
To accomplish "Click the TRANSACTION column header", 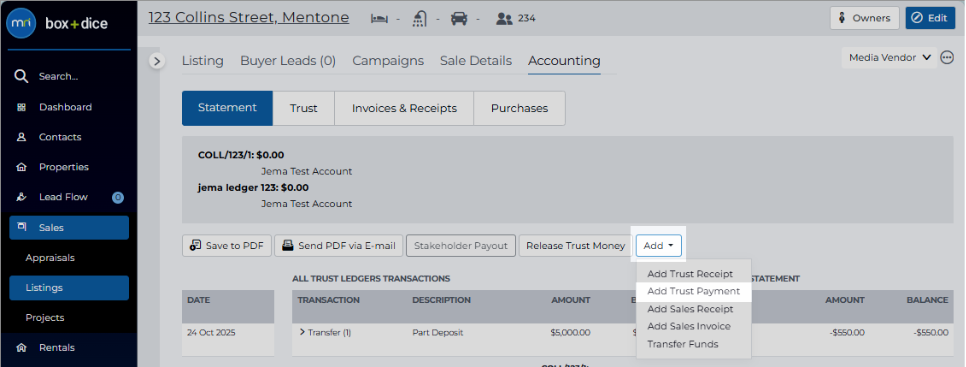I will [328, 300].
